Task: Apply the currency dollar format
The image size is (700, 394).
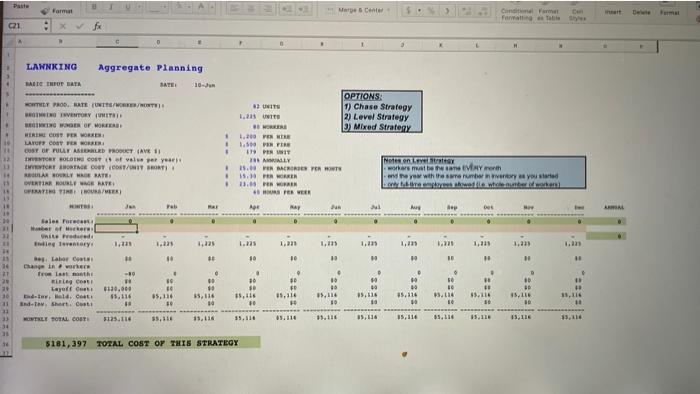Action: coord(408,10)
